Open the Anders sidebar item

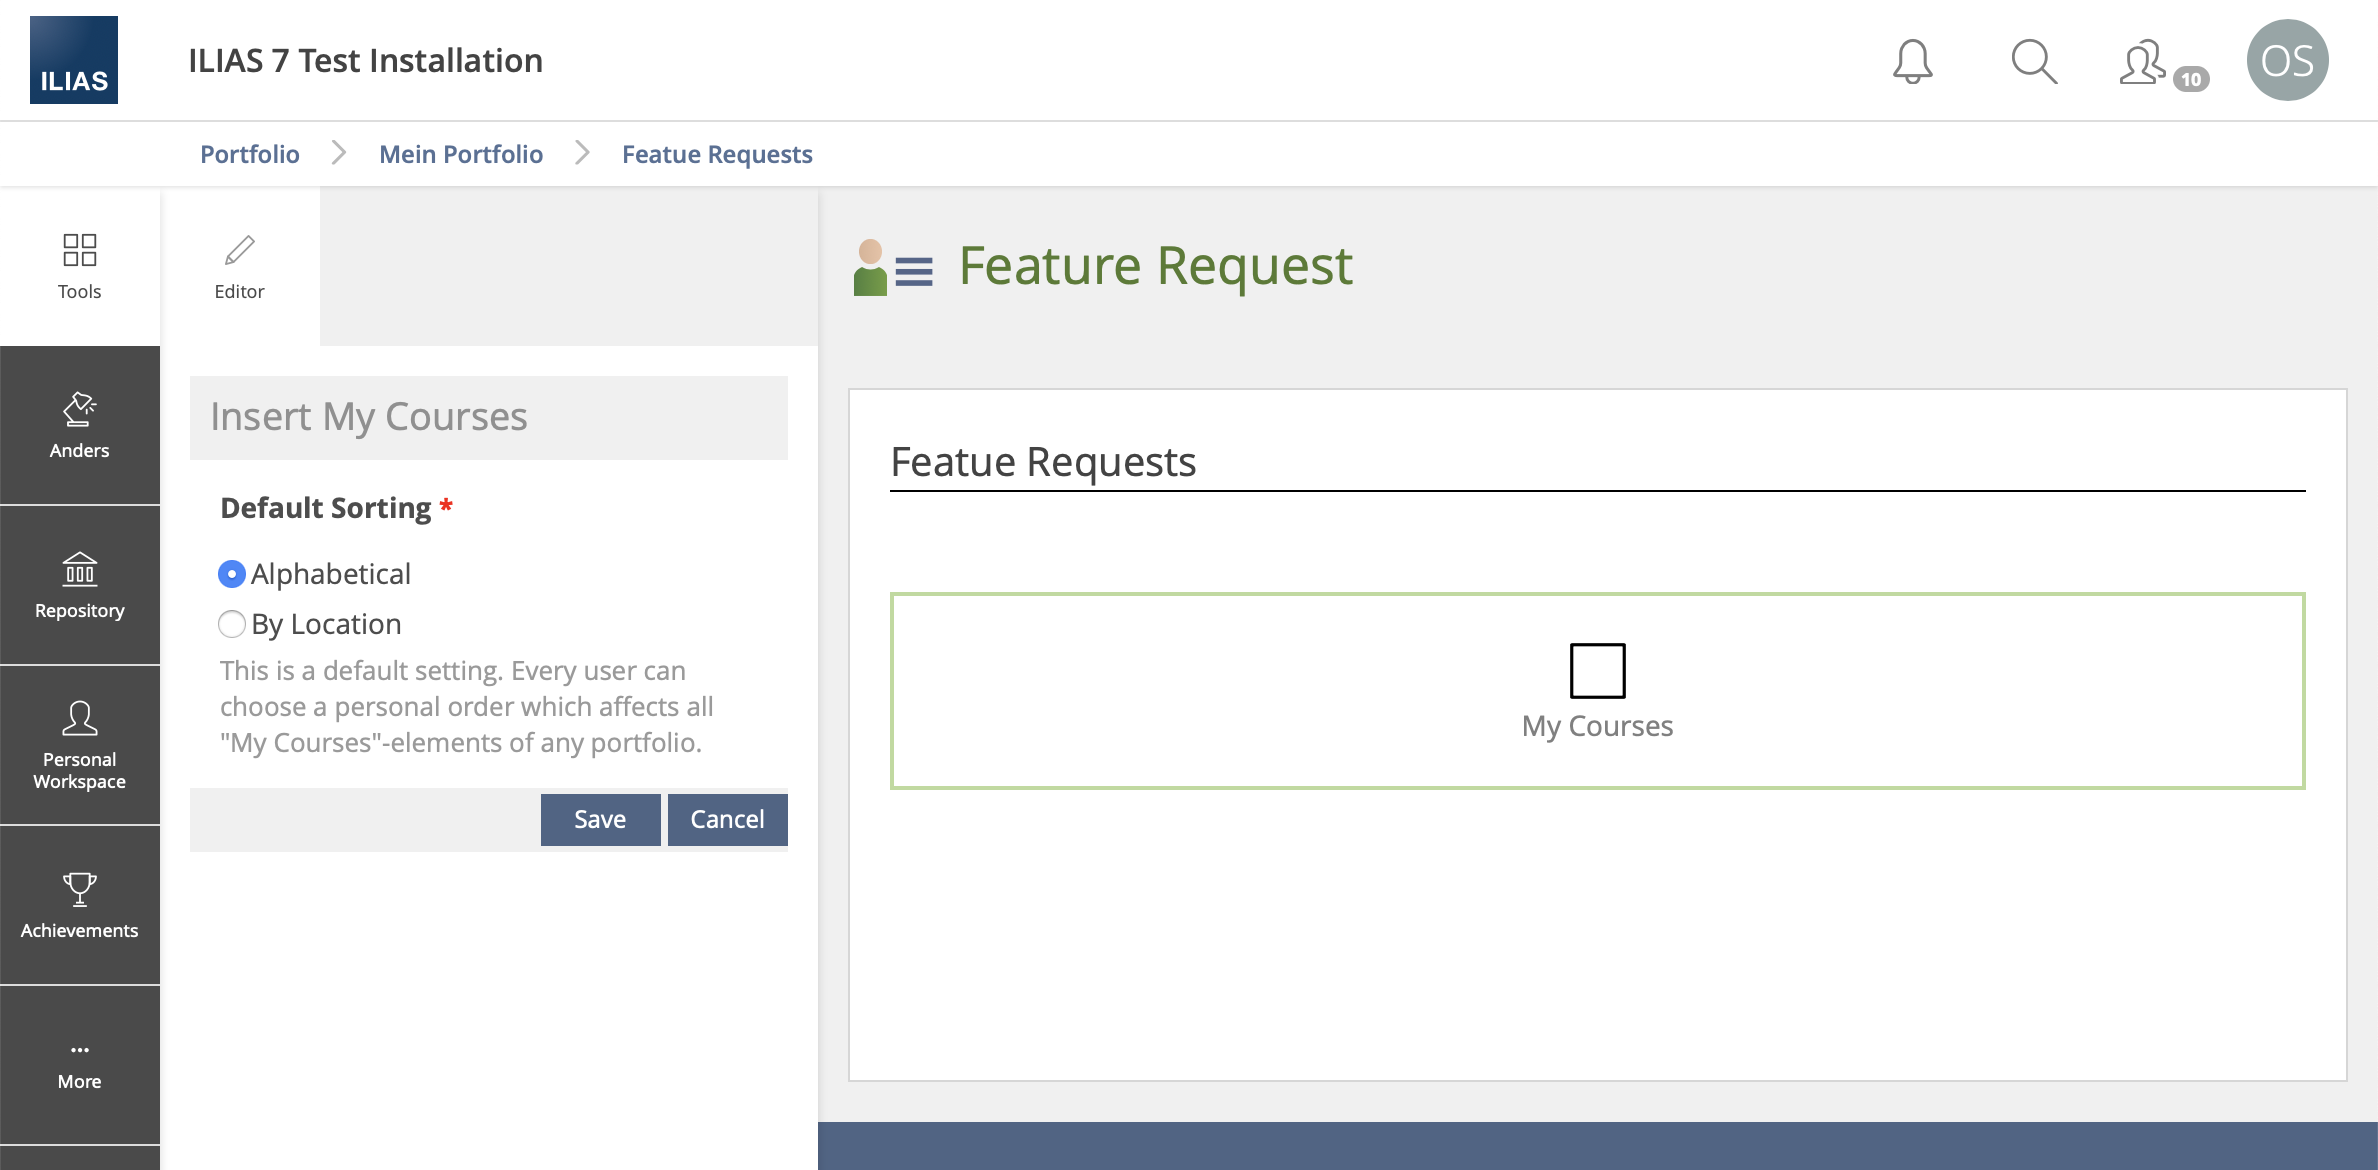(79, 425)
